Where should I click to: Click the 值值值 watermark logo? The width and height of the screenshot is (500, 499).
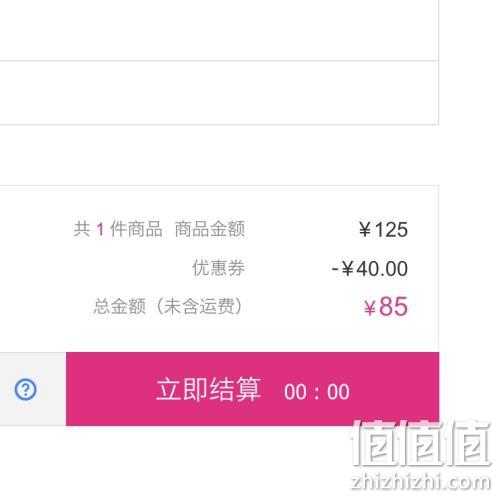[421, 443]
